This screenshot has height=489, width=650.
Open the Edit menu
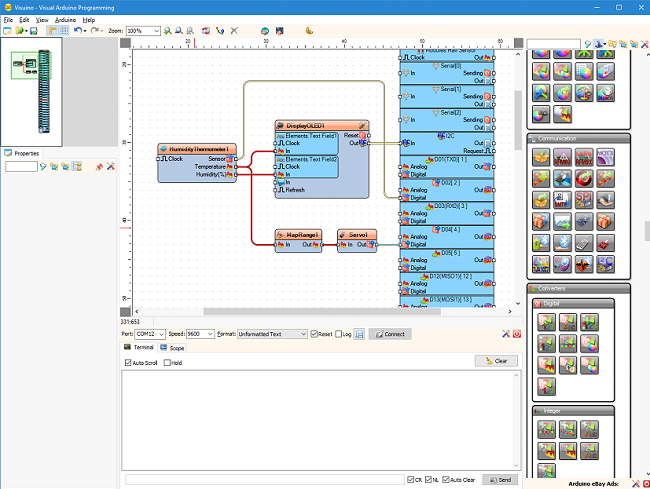click(24, 20)
